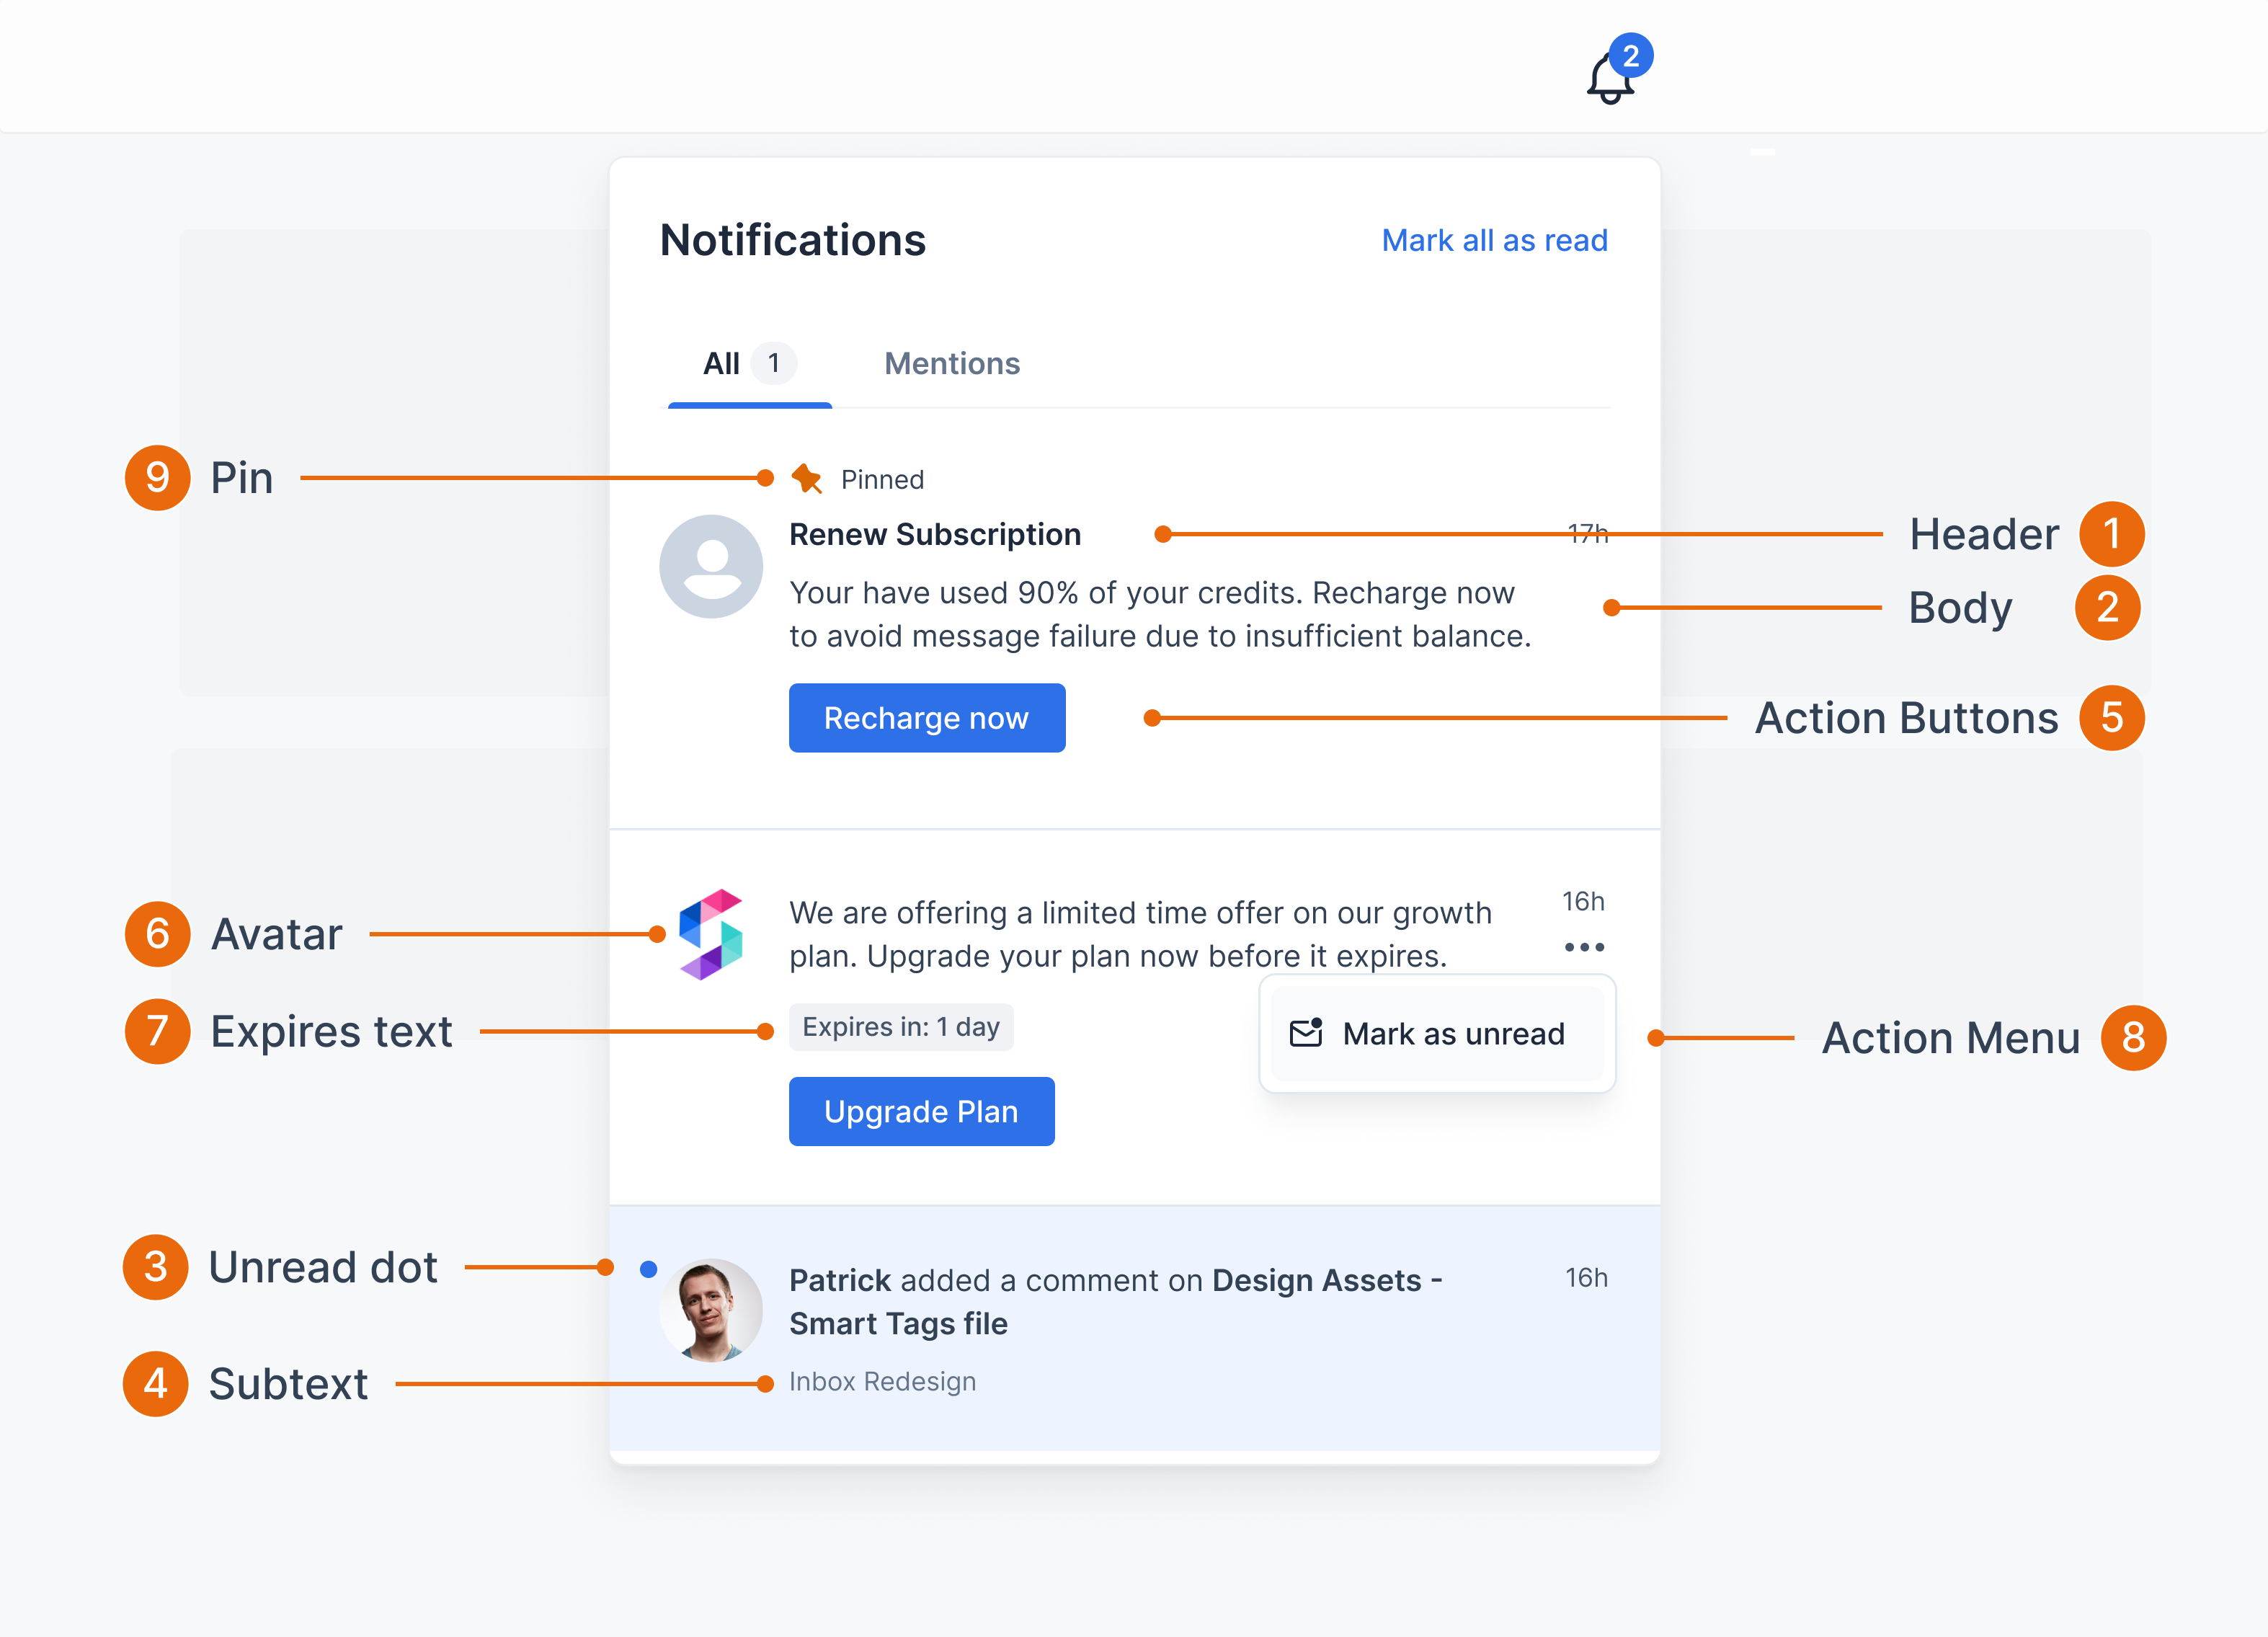Screen dimensions: 2268x1637
Task: Click the Inbox Redesign subtext
Action: (x=882, y=1381)
